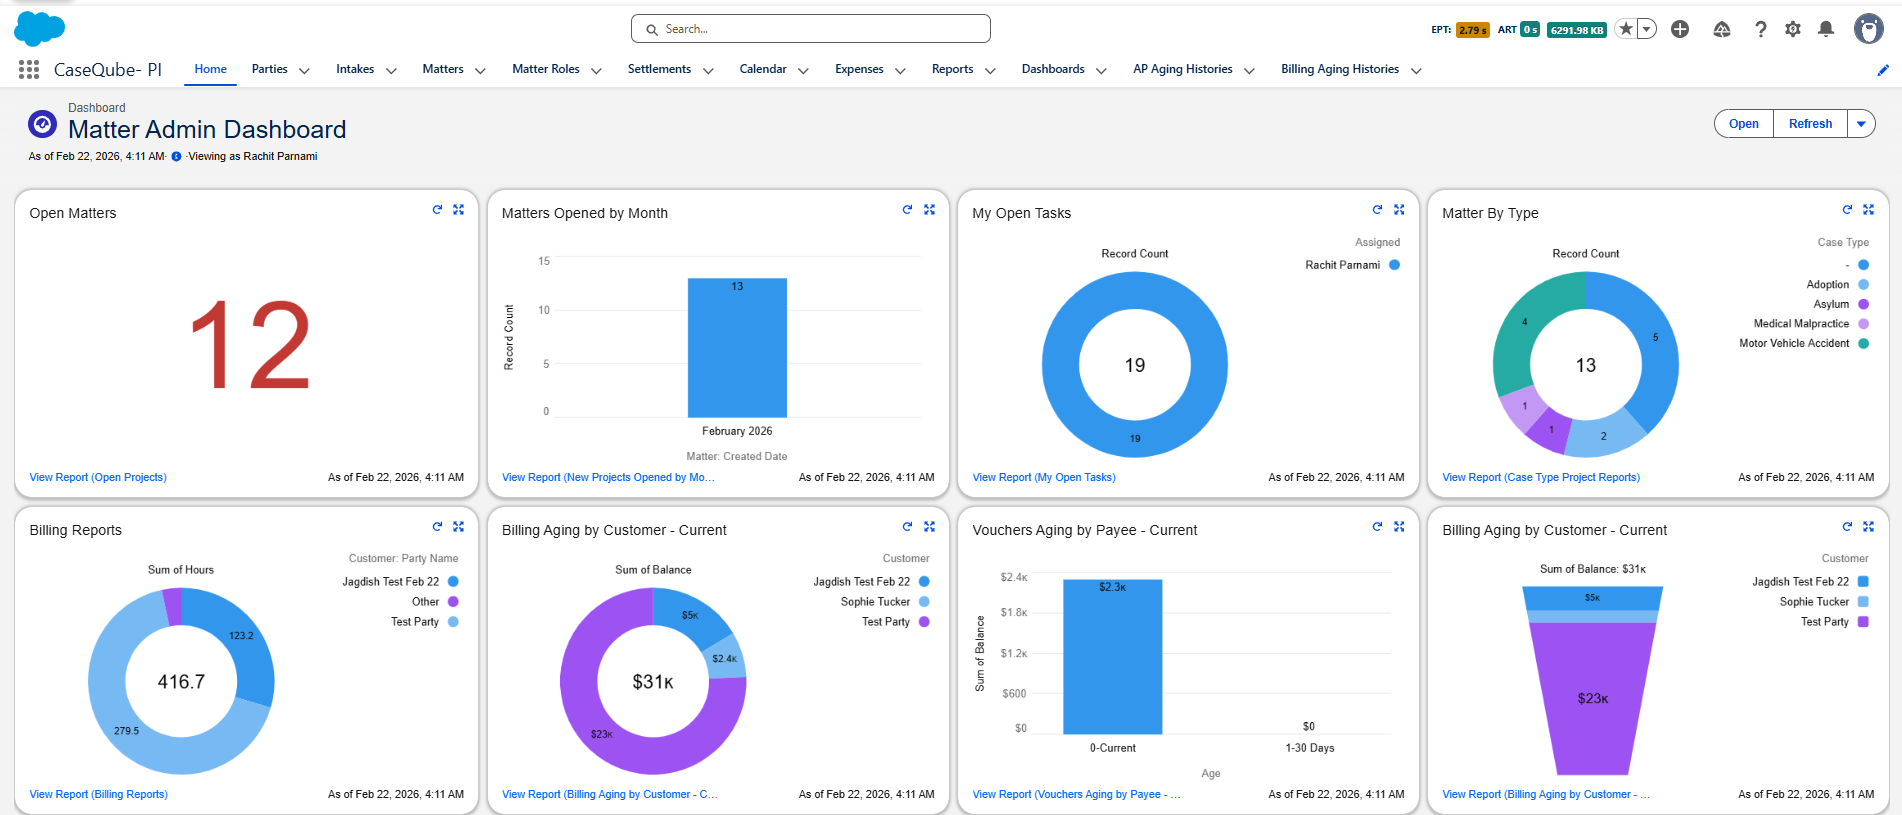Open the dropdown arrow beside Refresh
Screen dimensions: 1902x815
point(1861,124)
